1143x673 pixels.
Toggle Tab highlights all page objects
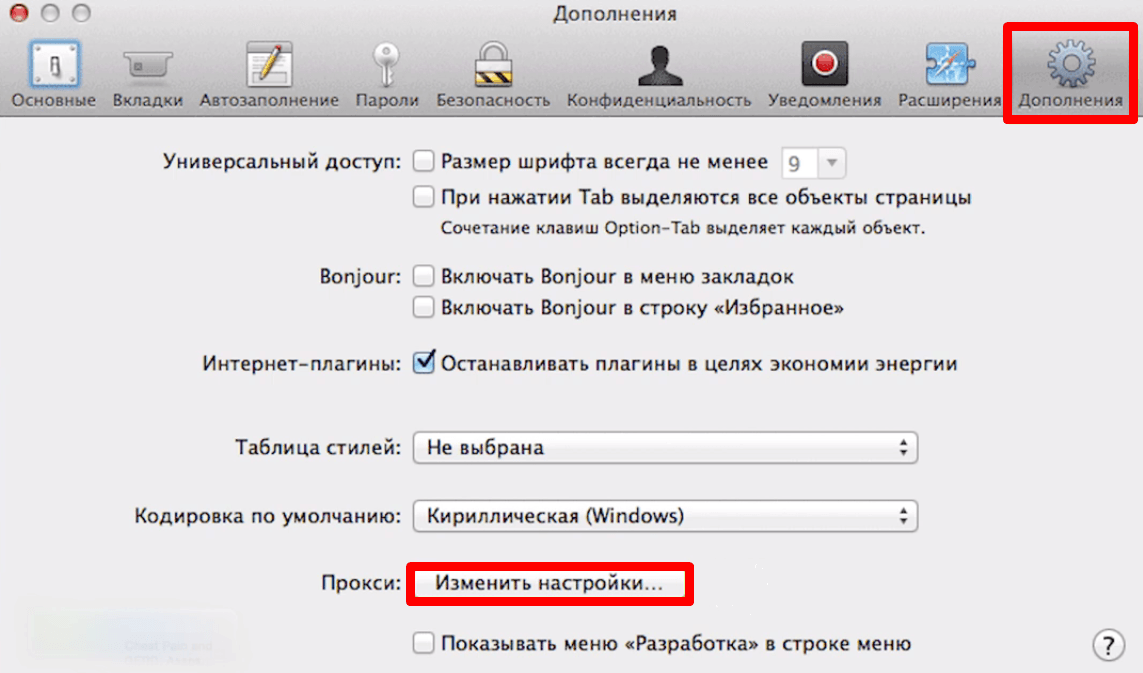point(424,197)
